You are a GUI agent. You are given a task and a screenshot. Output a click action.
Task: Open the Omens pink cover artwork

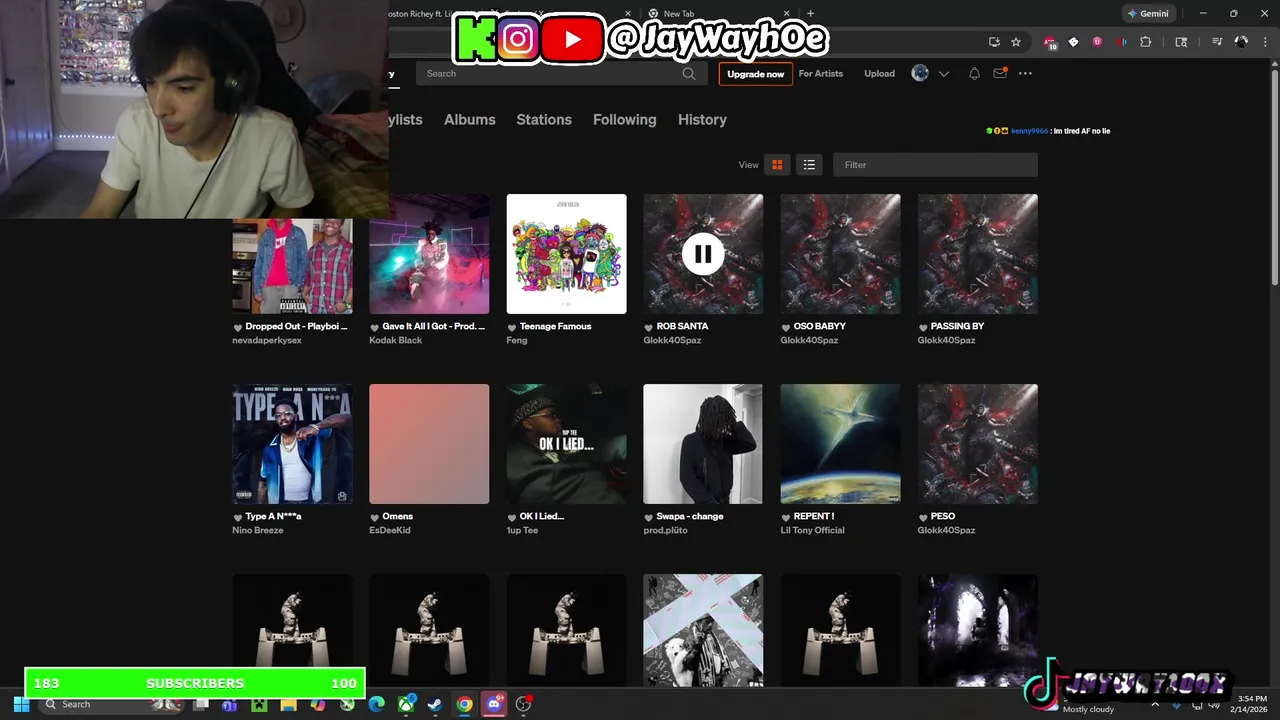tap(429, 444)
